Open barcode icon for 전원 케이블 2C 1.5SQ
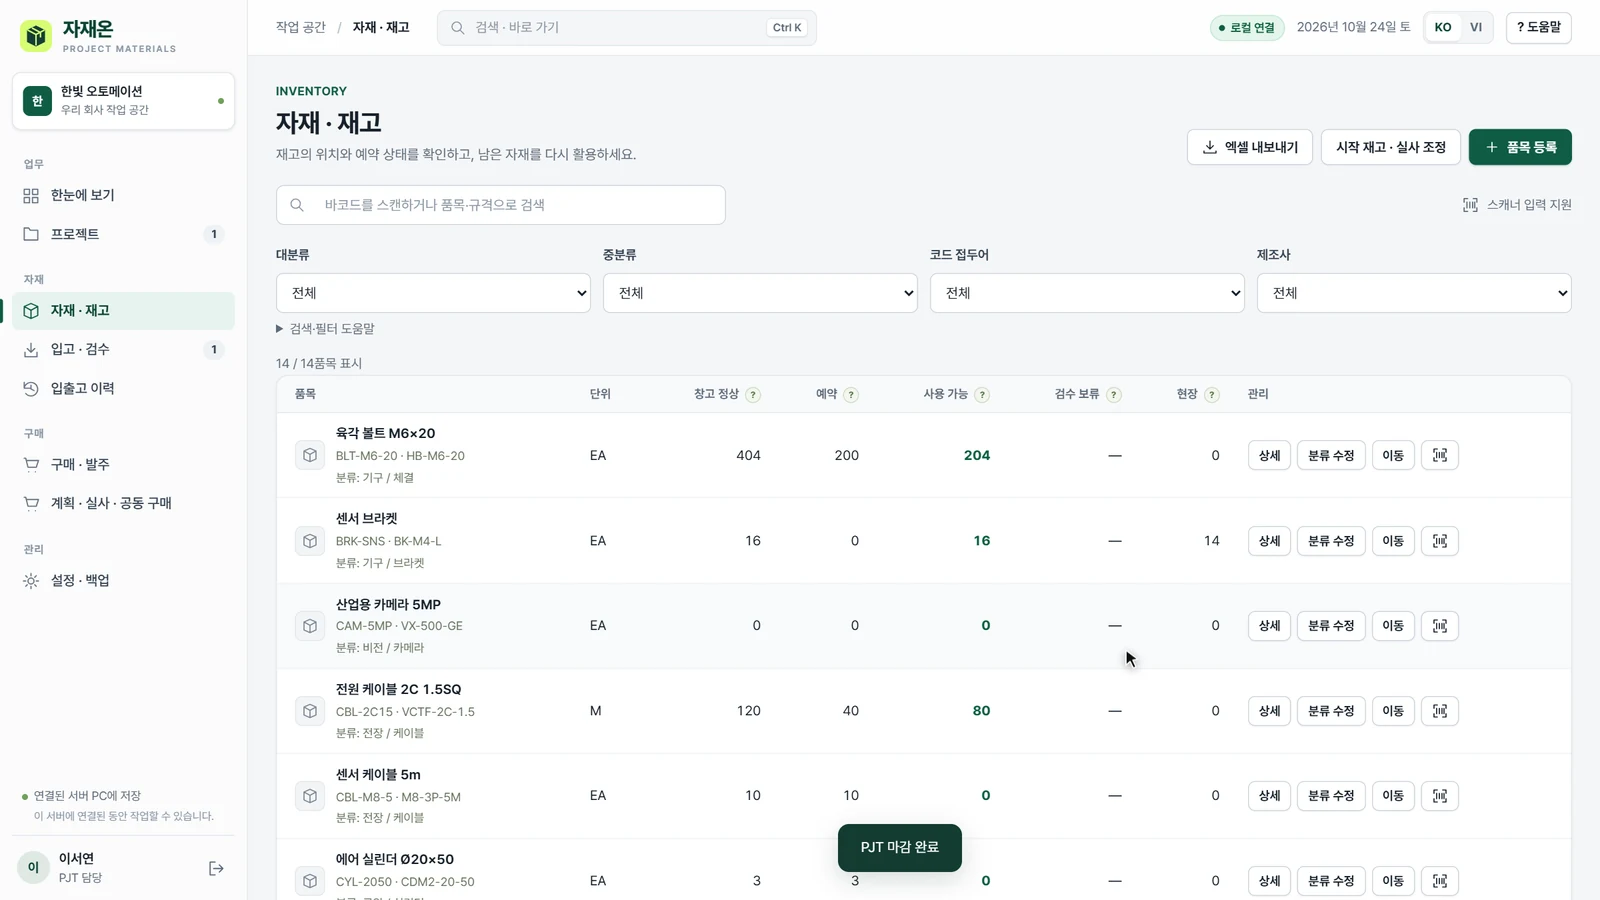This screenshot has width=1600, height=900. pyautogui.click(x=1440, y=711)
